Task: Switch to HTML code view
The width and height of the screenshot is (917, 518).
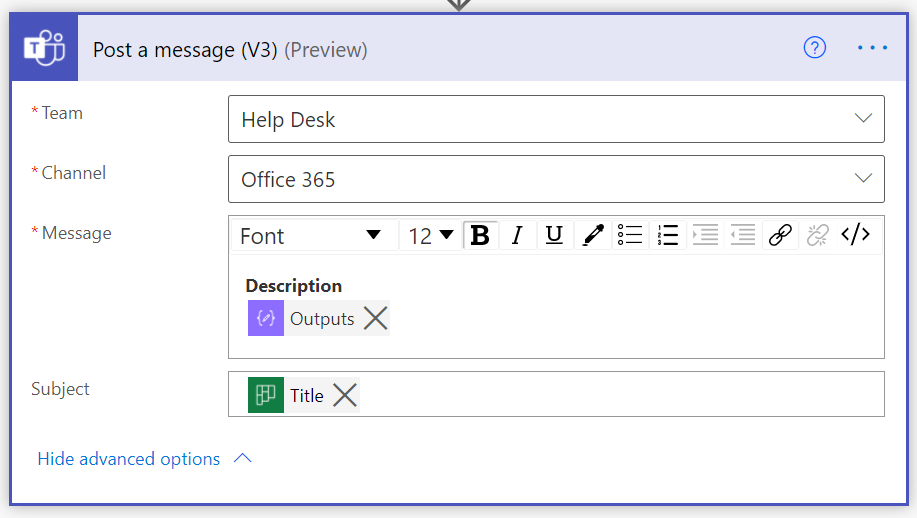Action: point(855,235)
